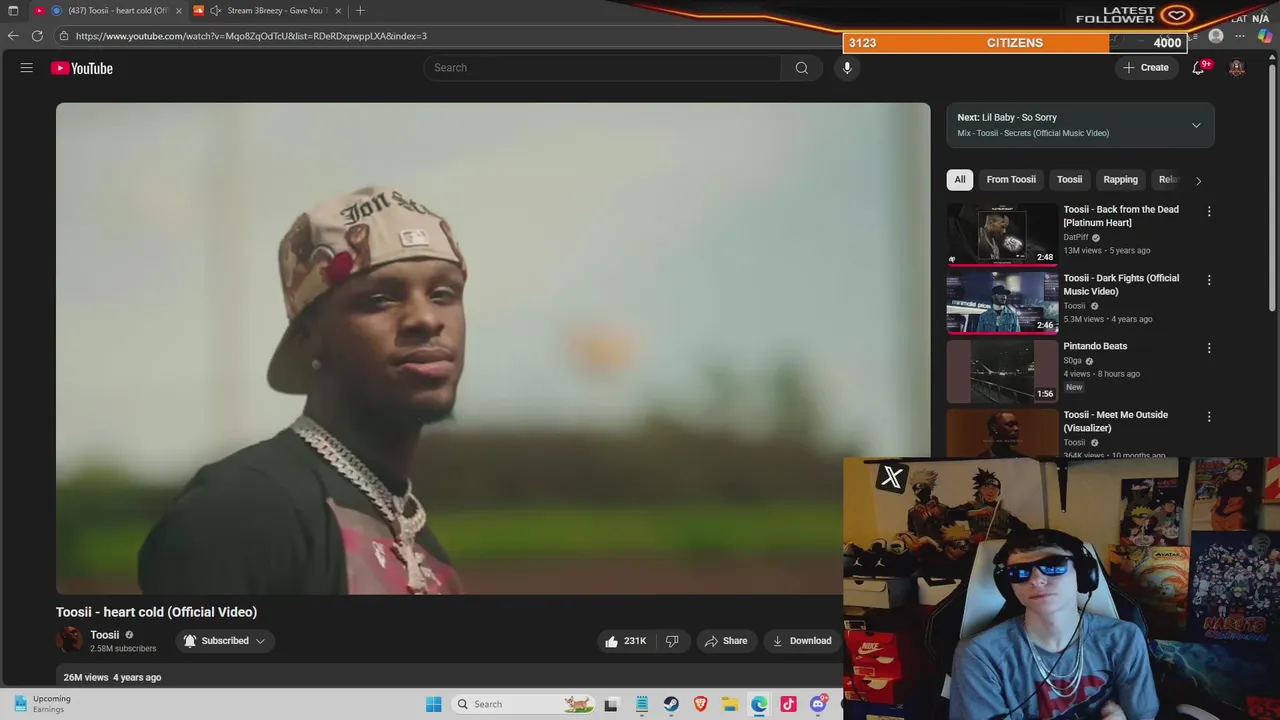The width and height of the screenshot is (1280, 720).
Task: Open options for Back from the Dead video
Action: (x=1209, y=211)
